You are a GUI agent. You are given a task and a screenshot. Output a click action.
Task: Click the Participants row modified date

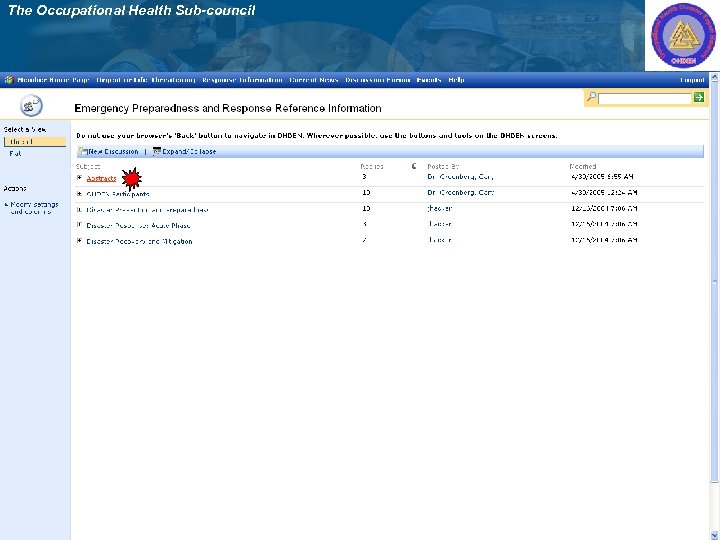click(604, 192)
